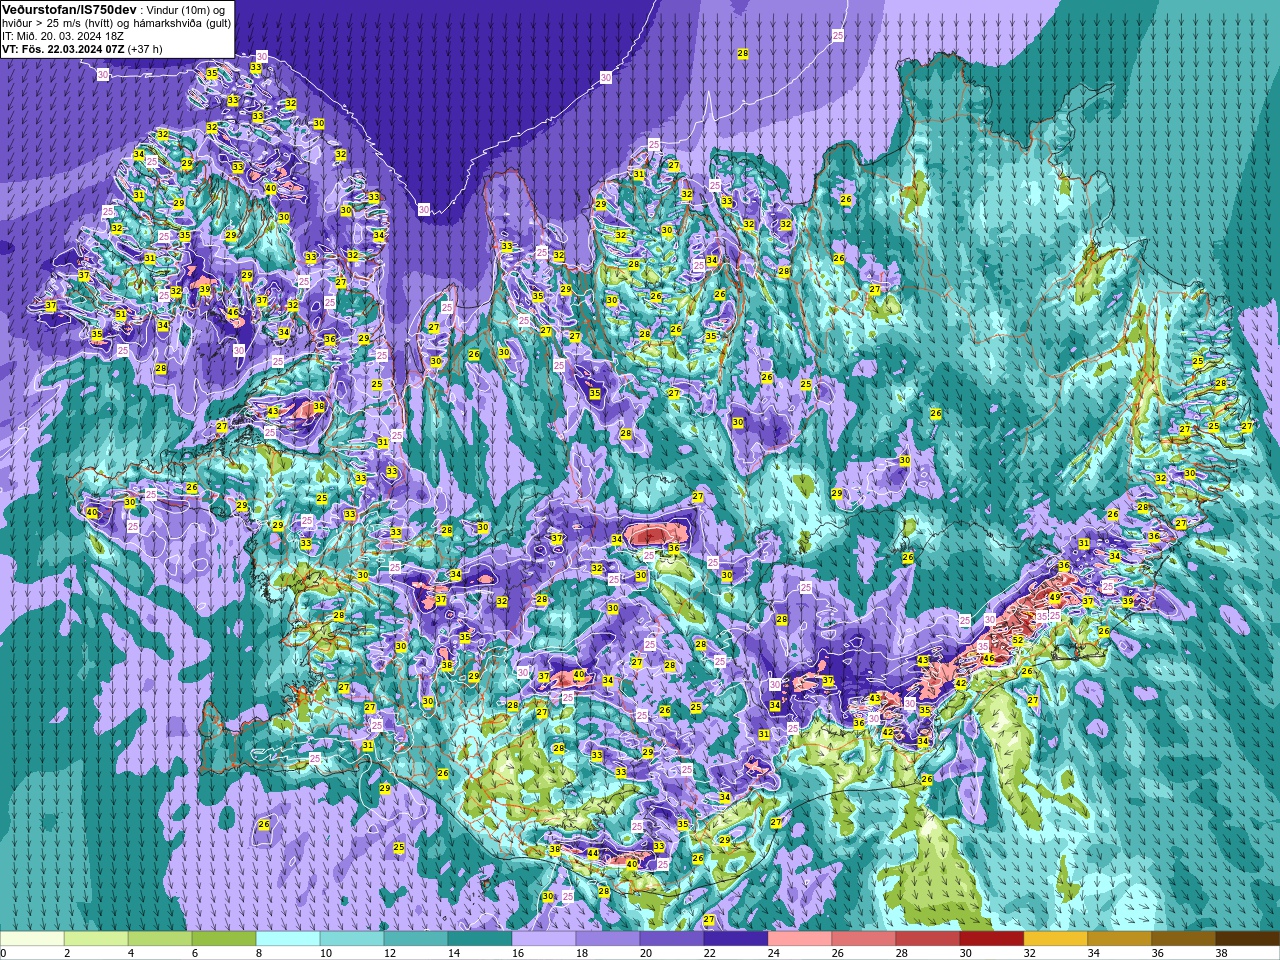Click the Veðurstofan/IS750dev title text
This screenshot has width=1280, height=960.
[x=70, y=9]
